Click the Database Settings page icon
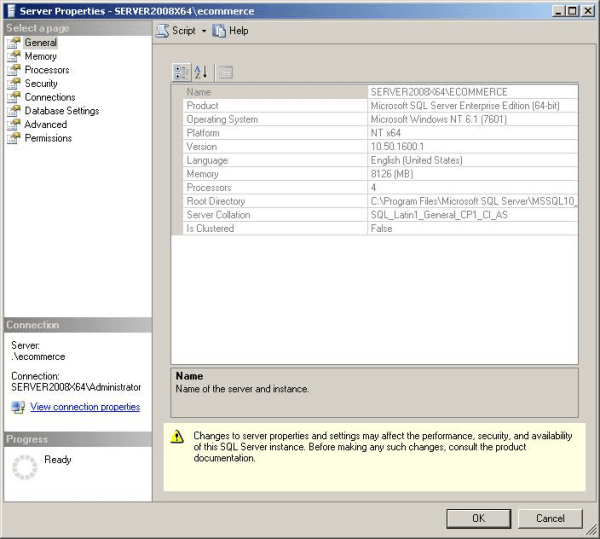 coord(14,111)
